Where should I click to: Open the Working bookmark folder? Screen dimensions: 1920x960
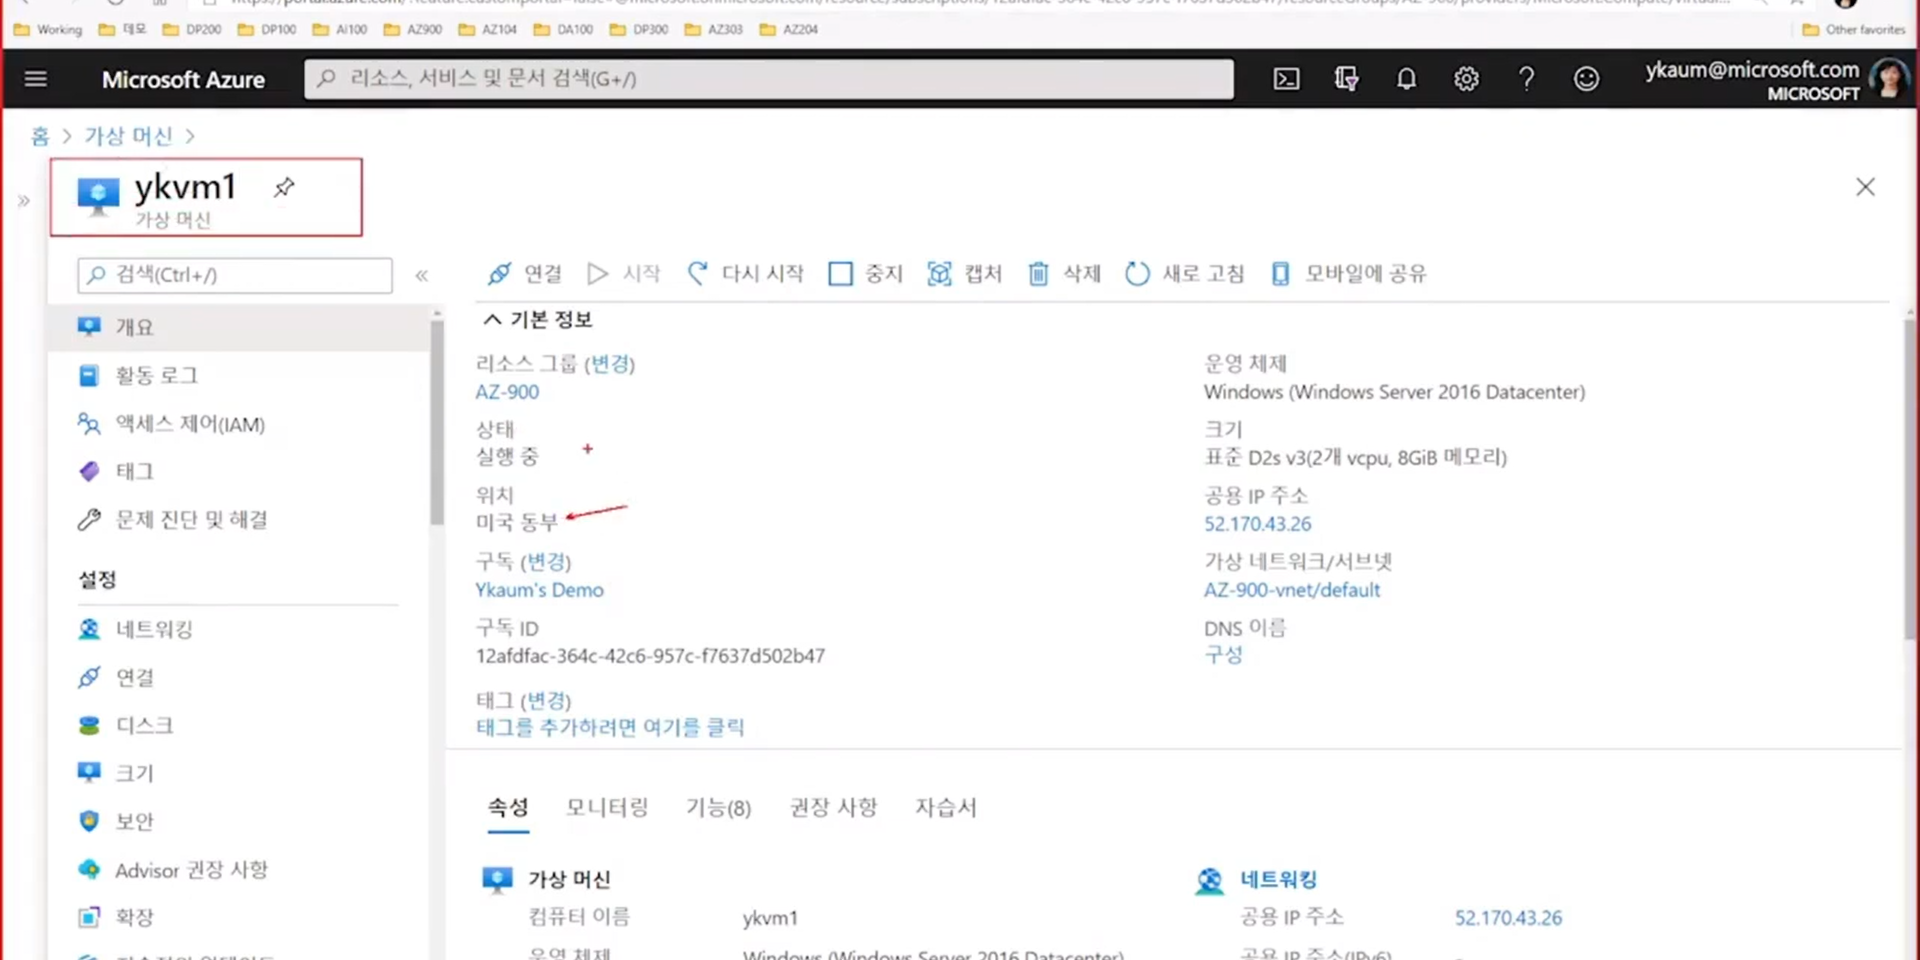(x=48, y=29)
